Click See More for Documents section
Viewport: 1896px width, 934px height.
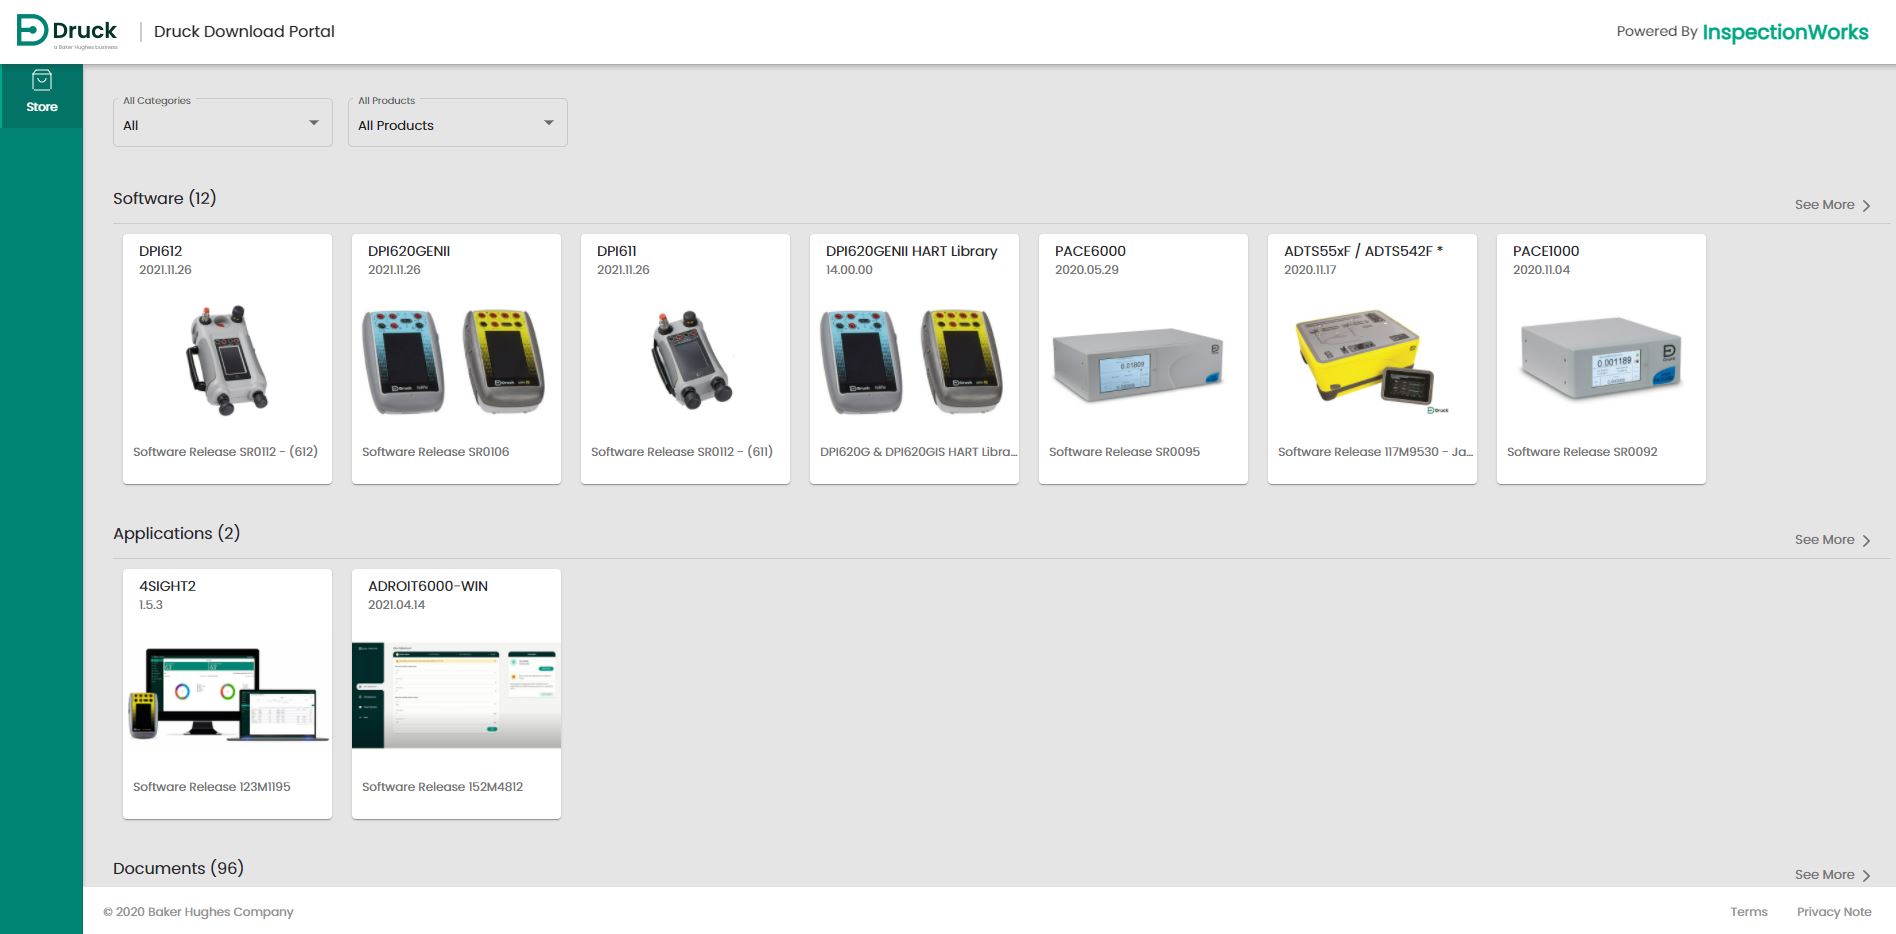(1824, 875)
